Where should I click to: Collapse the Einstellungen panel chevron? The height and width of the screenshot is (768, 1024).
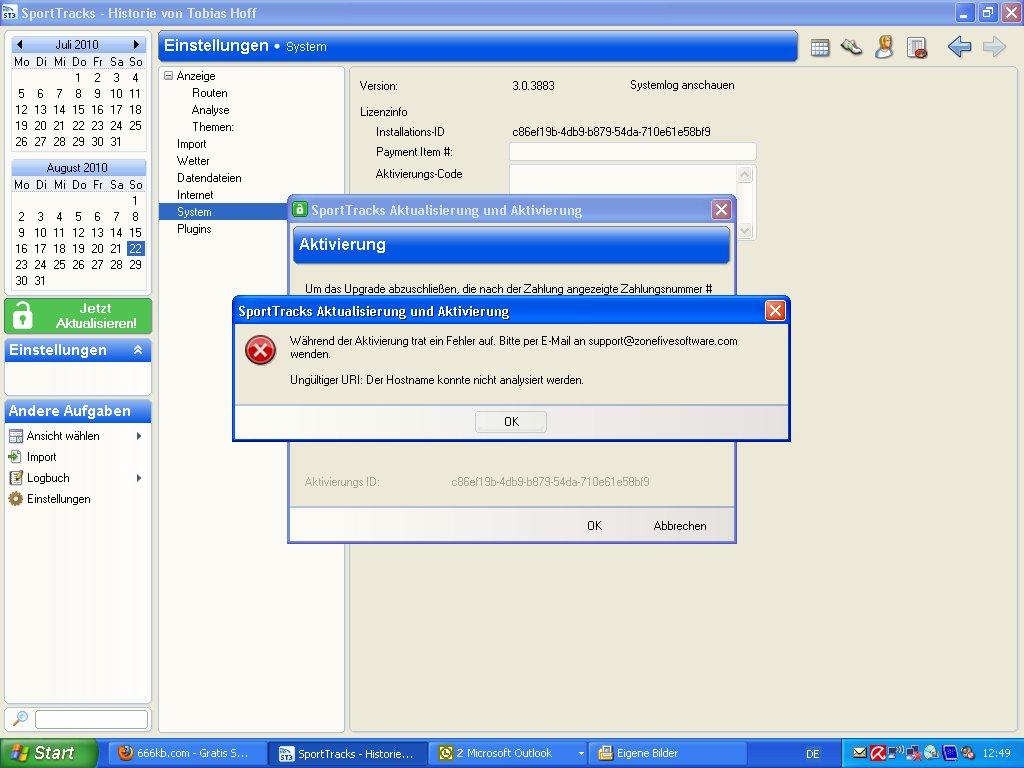click(138, 350)
